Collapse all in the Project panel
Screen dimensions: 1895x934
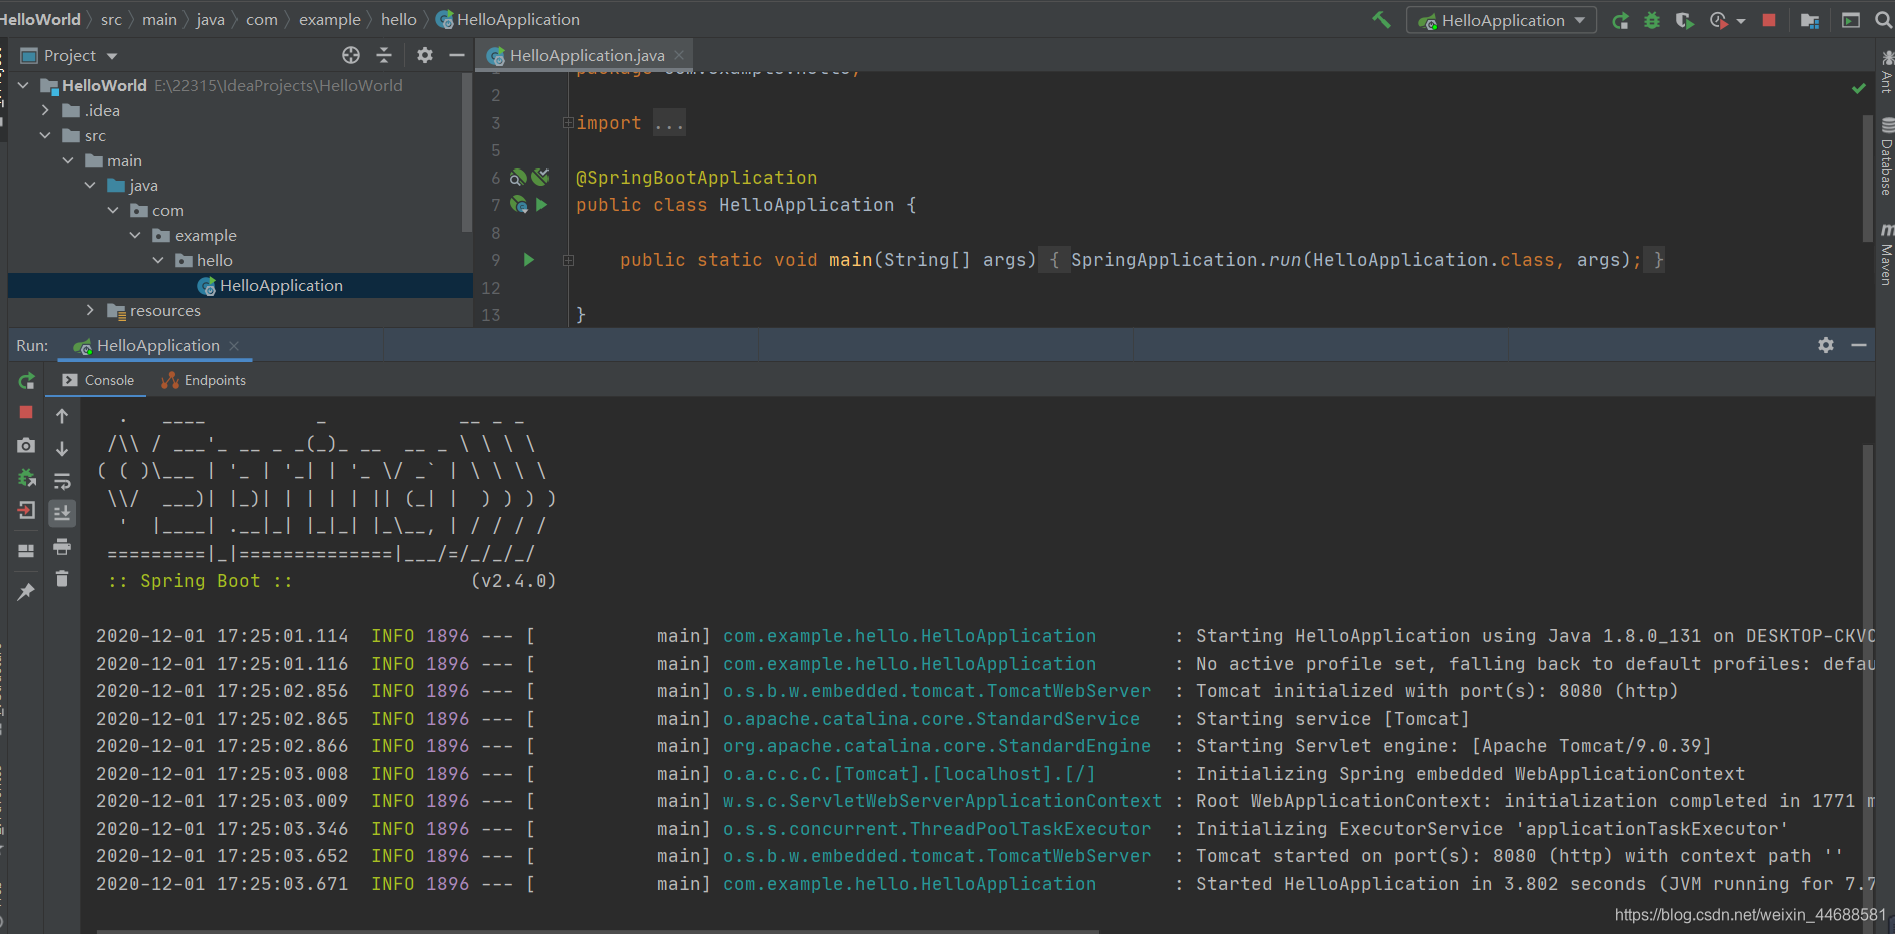pos(384,55)
